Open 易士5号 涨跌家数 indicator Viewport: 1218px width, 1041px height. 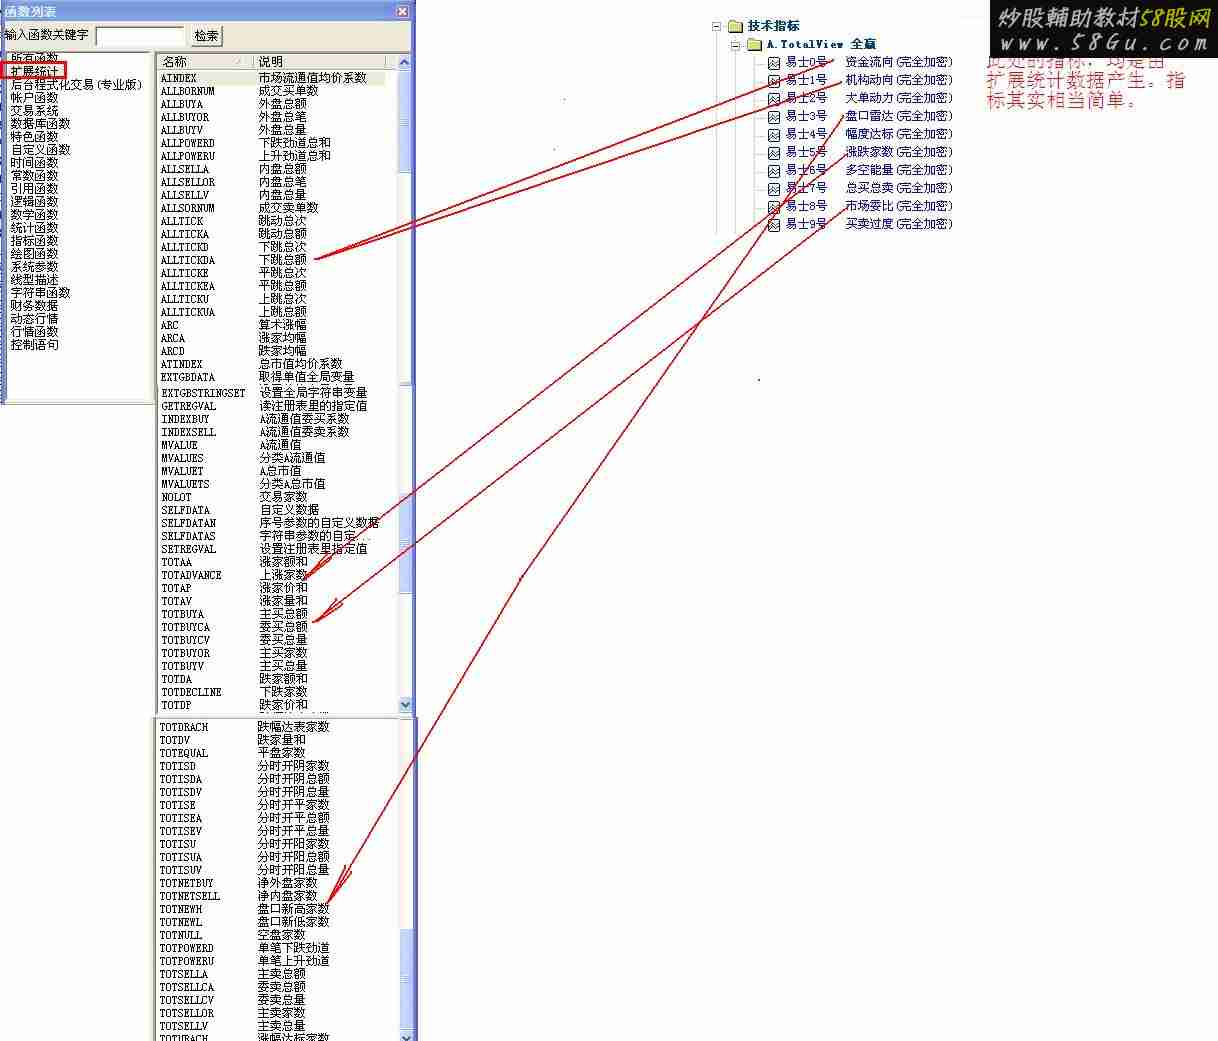(x=868, y=152)
